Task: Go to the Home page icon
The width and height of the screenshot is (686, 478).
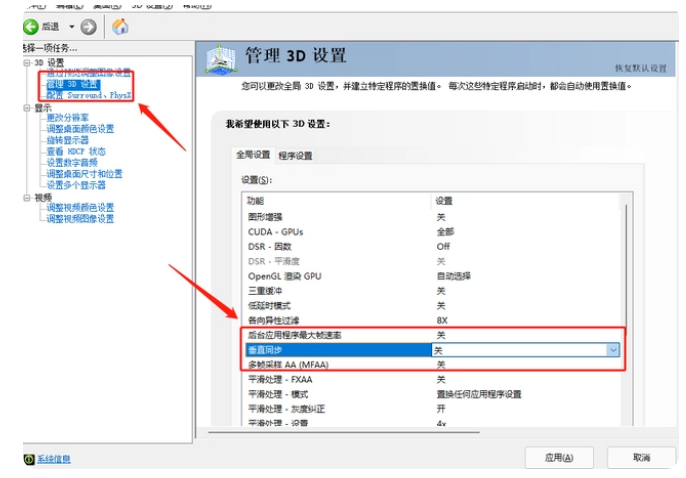Action: point(120,27)
